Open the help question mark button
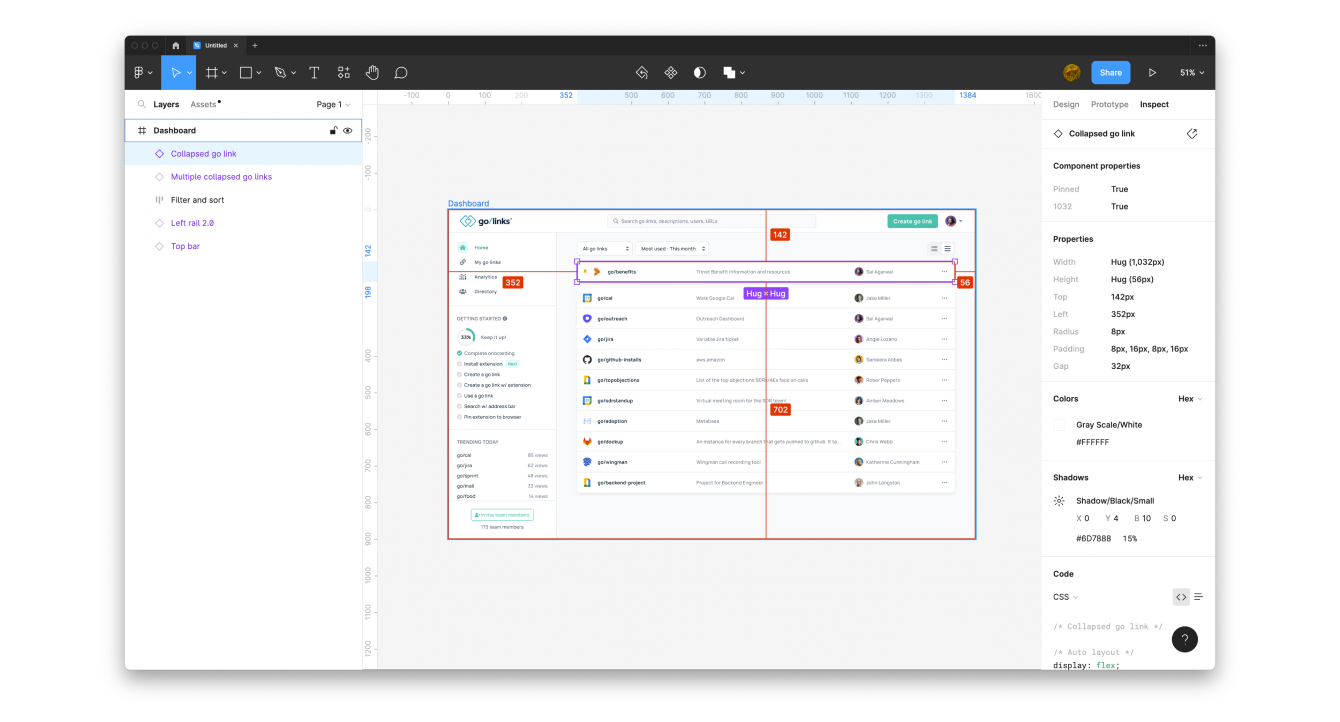This screenshot has height=722, width=1340. pyautogui.click(x=1184, y=639)
